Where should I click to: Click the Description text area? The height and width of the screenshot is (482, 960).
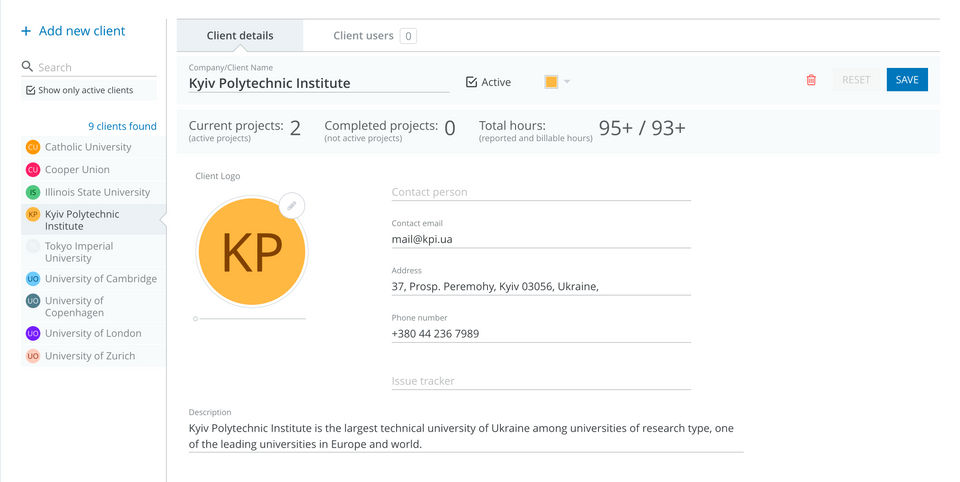(x=466, y=436)
